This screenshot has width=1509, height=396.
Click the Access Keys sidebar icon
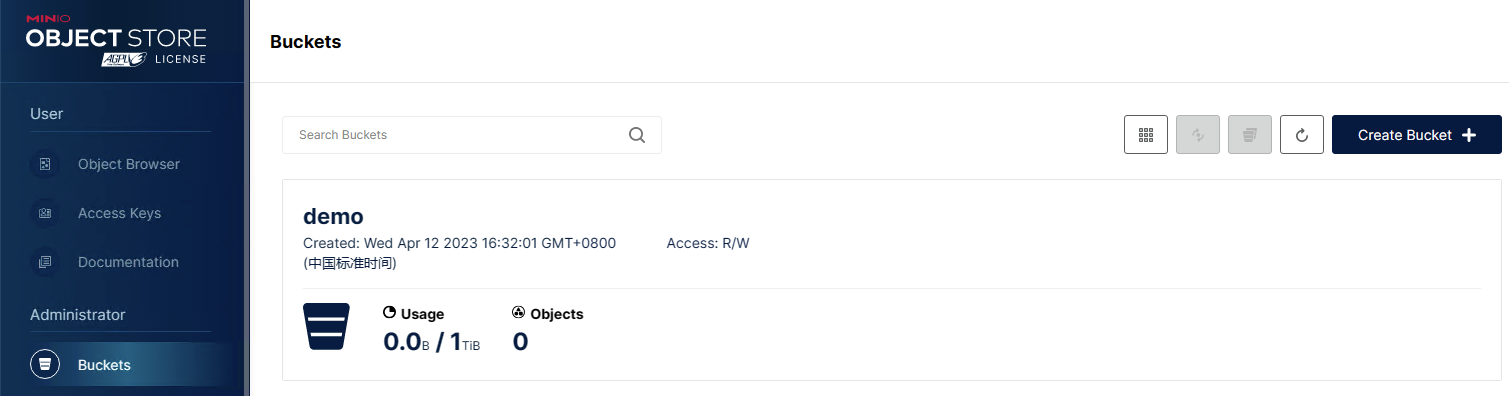(44, 213)
